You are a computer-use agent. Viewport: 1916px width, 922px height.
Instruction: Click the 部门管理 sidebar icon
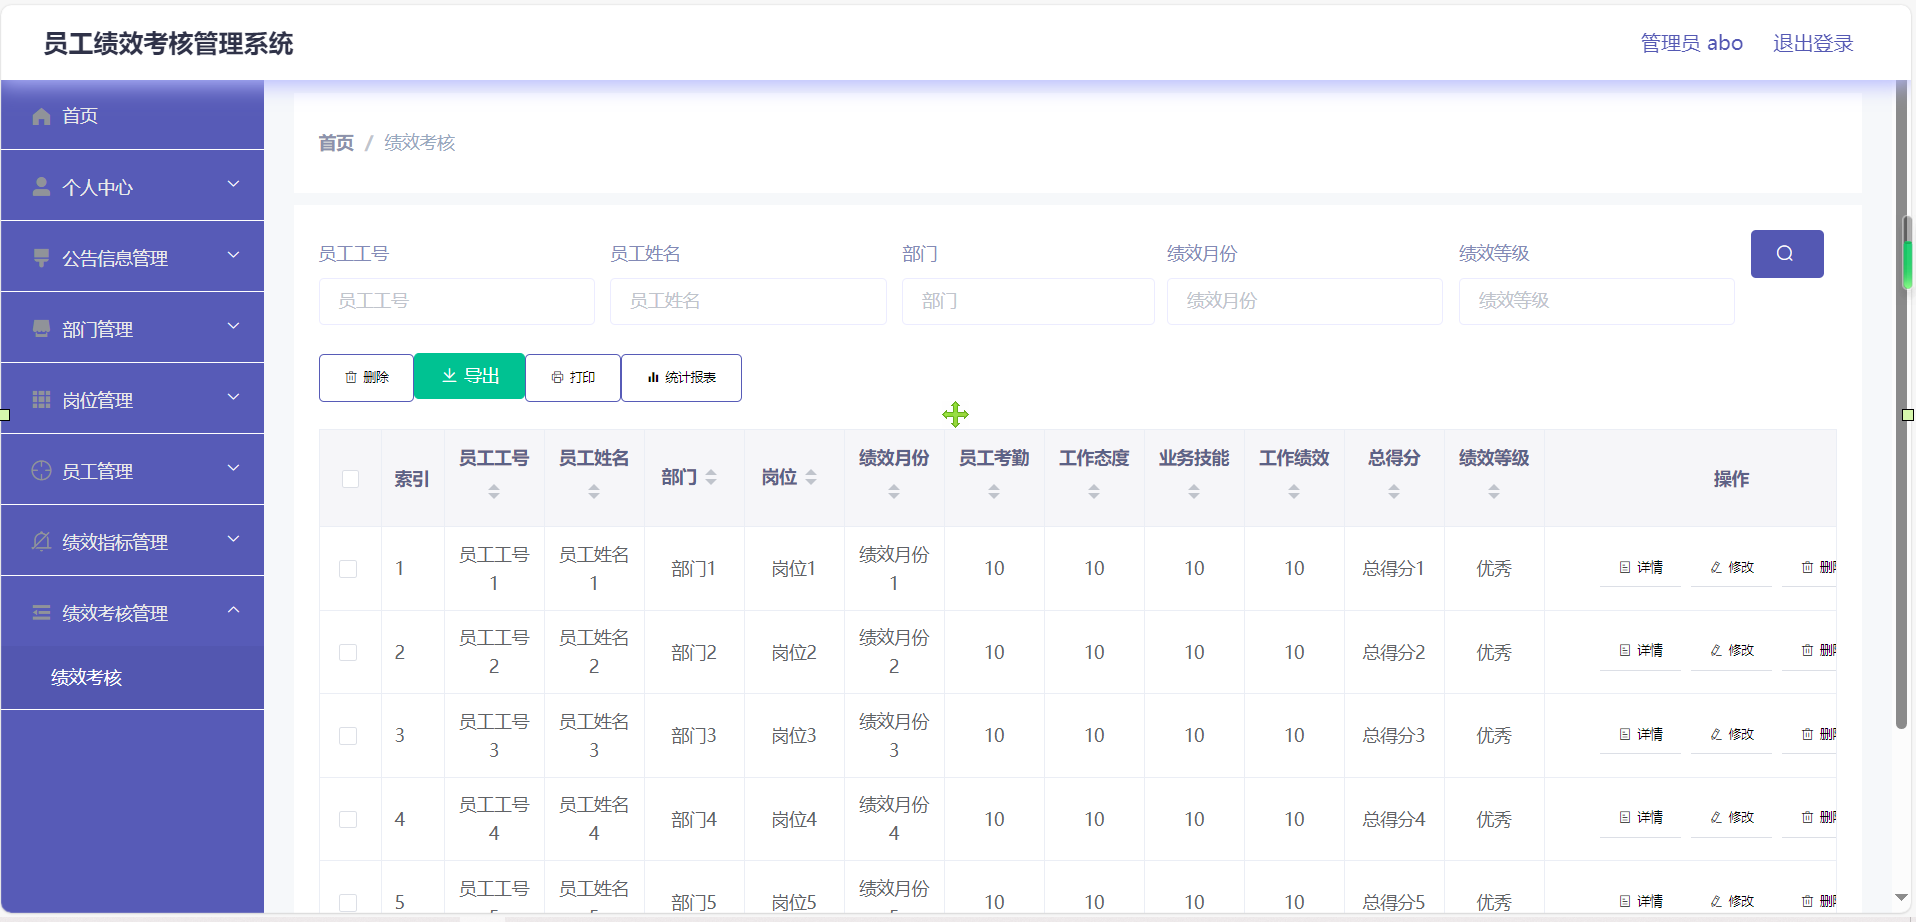41,329
